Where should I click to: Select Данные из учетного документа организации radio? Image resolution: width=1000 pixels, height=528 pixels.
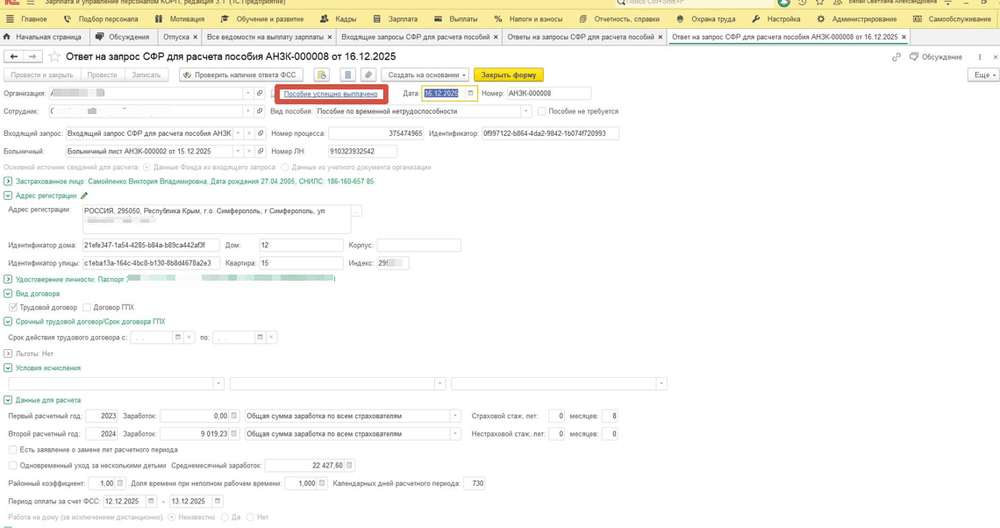[285, 167]
